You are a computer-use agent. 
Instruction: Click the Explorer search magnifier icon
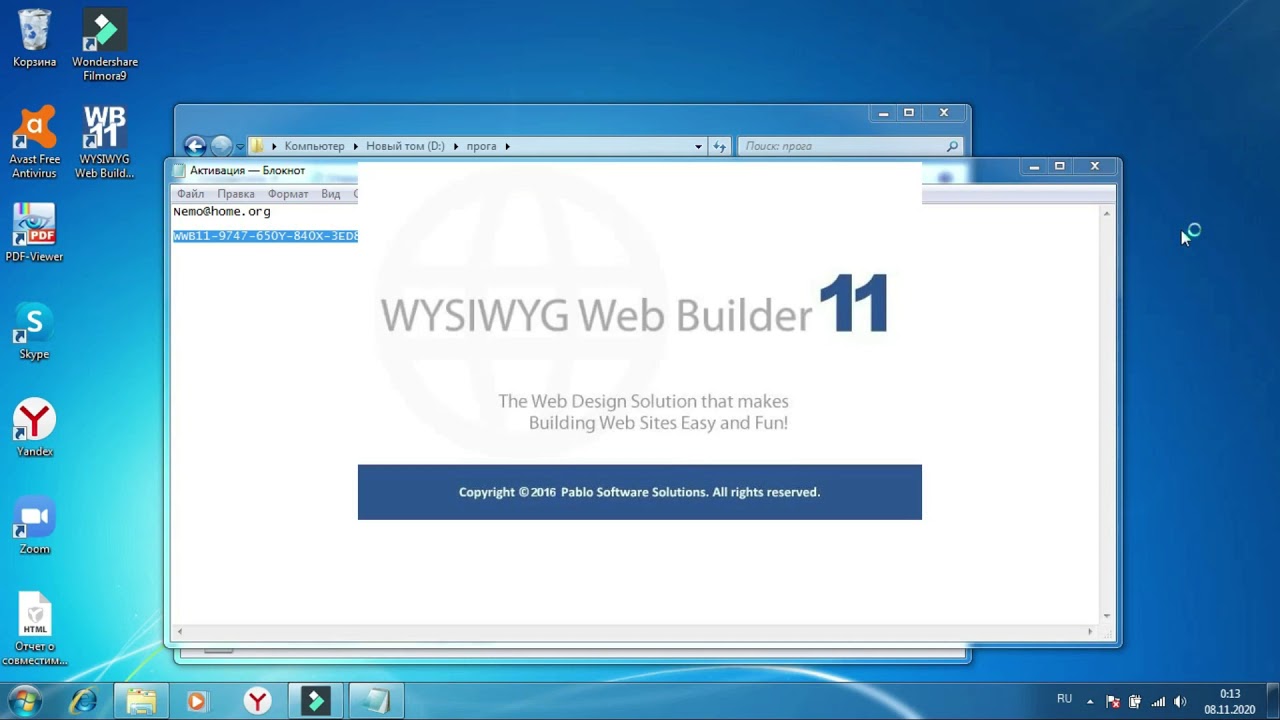point(952,146)
